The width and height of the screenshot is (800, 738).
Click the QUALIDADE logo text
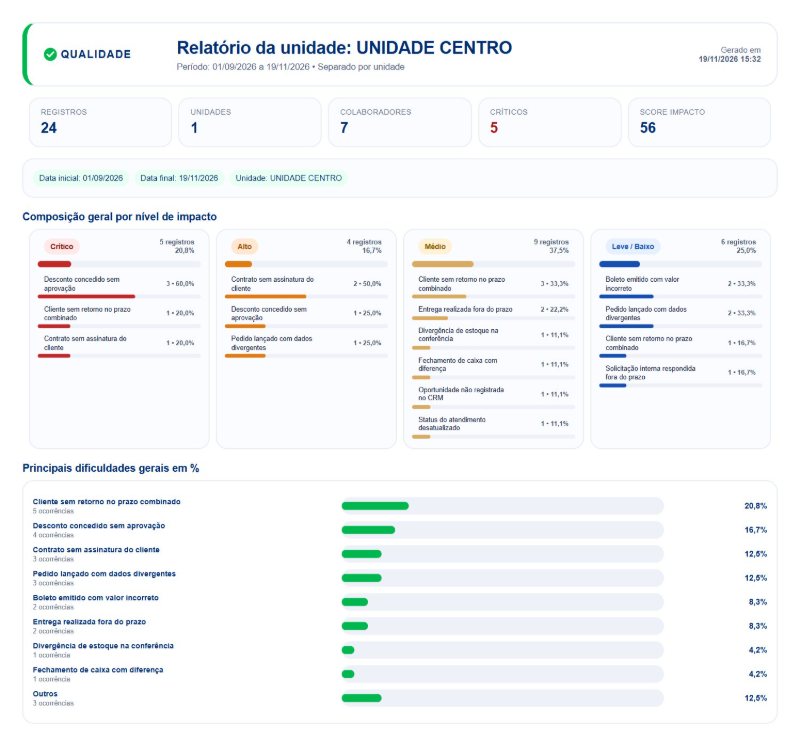click(x=96, y=54)
